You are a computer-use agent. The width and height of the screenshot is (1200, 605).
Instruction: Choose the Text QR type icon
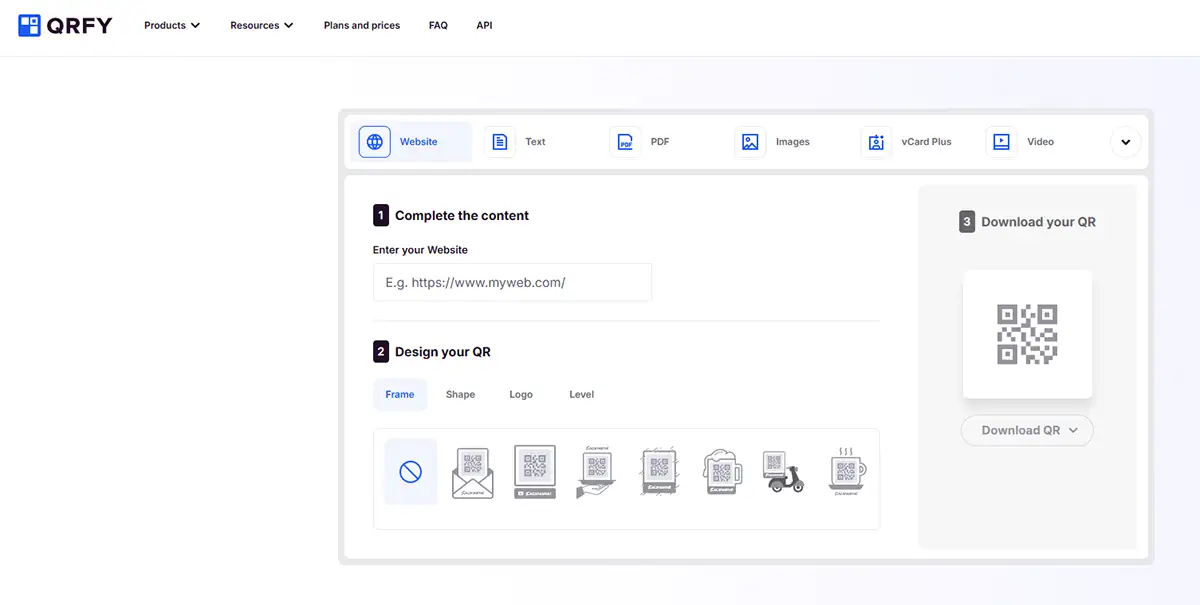(x=500, y=142)
